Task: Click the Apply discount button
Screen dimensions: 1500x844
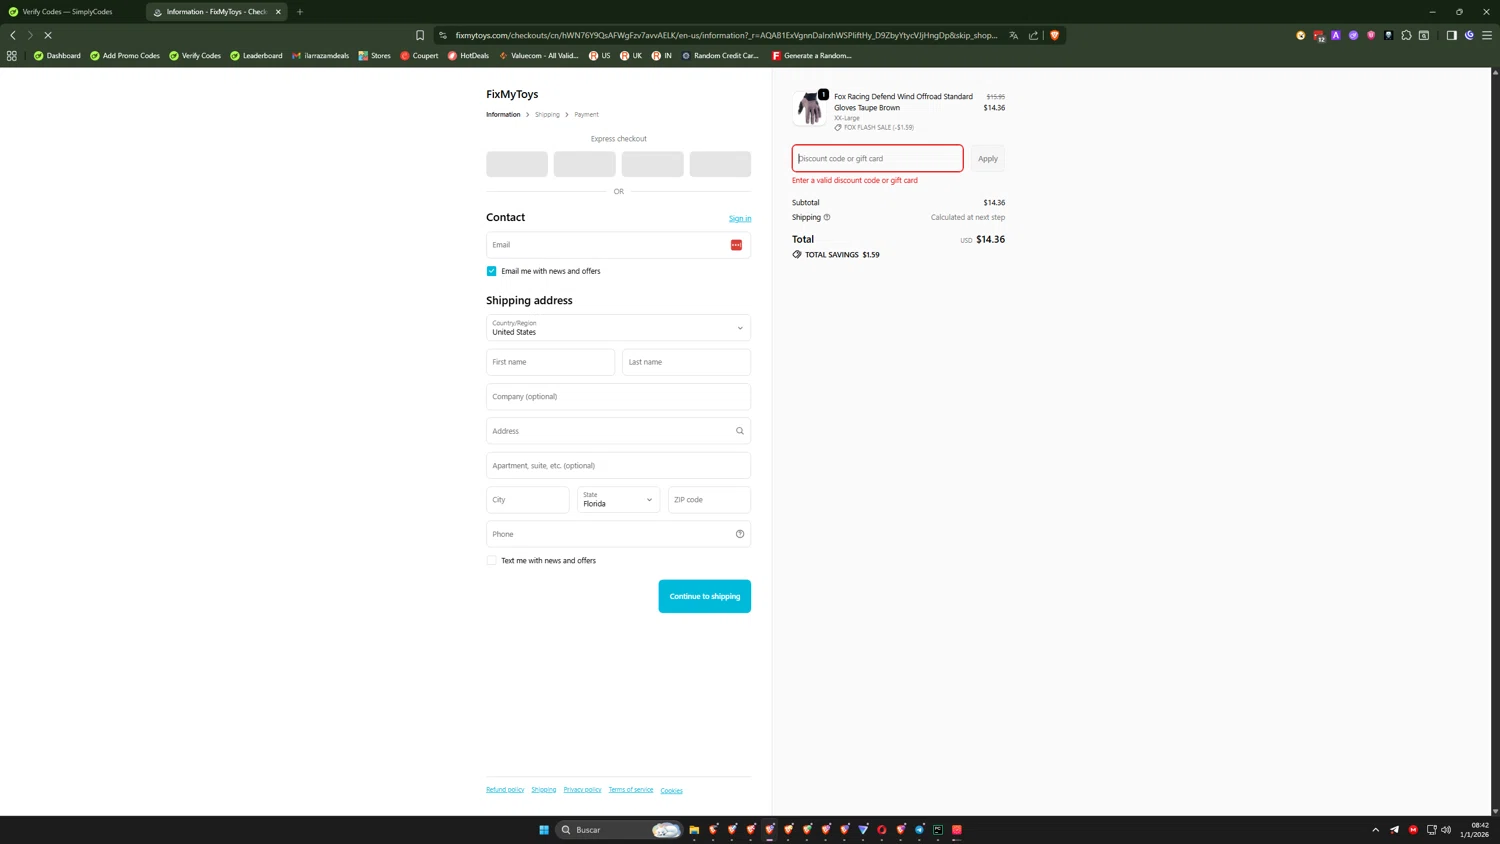Action: [x=988, y=158]
